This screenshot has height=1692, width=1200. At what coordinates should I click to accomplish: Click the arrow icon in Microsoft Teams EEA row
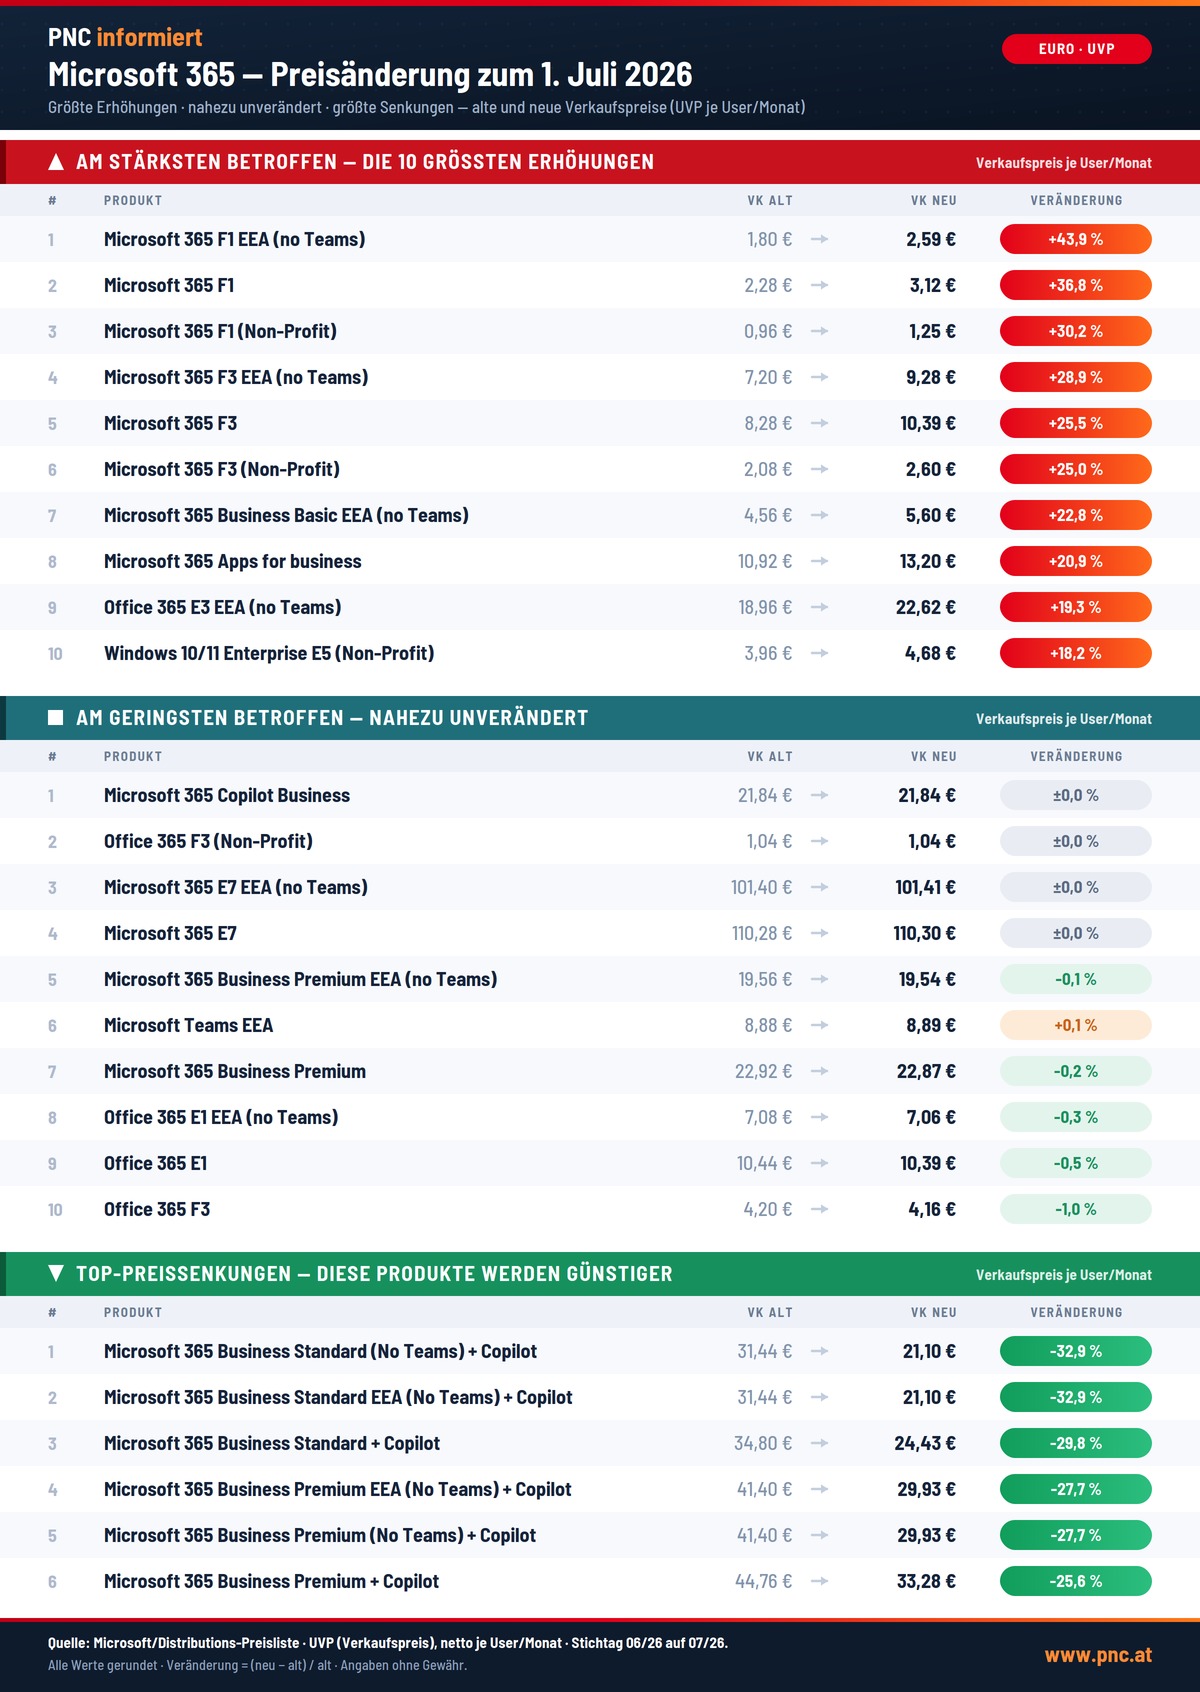(x=819, y=1025)
